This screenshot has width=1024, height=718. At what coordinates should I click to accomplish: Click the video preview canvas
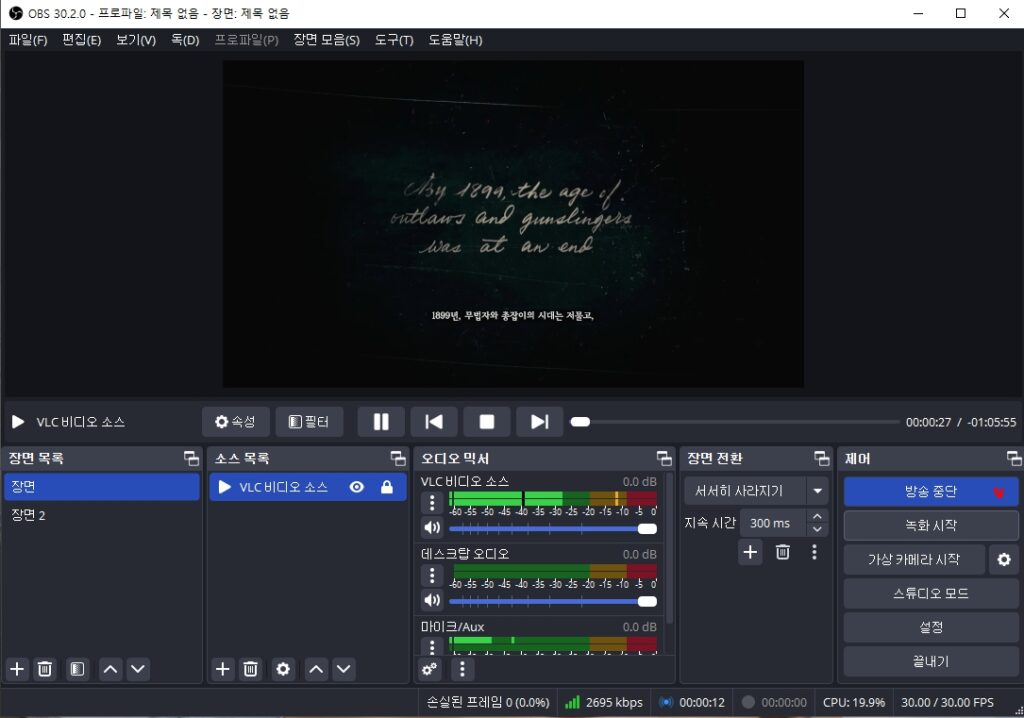click(513, 224)
